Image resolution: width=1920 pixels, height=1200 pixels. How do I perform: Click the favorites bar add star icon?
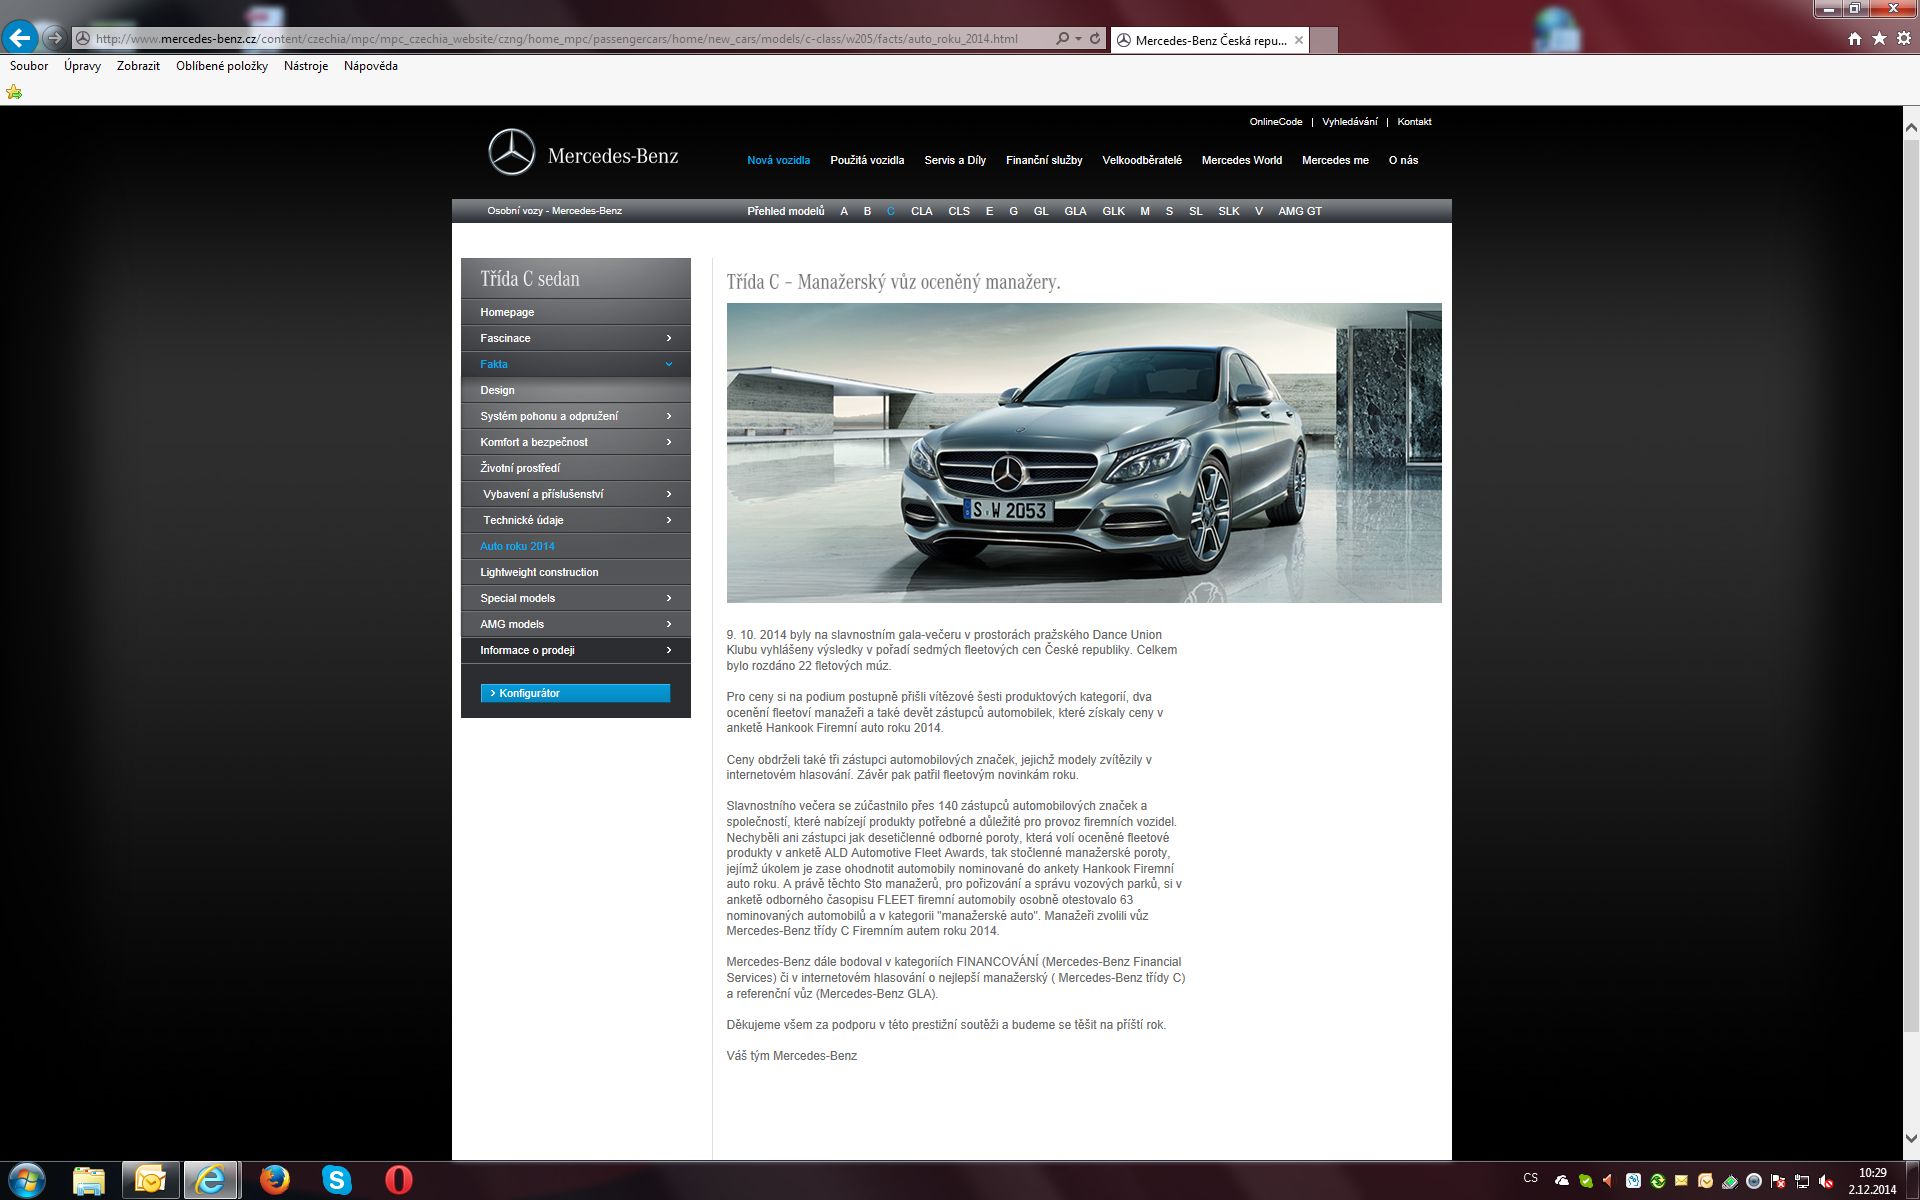tap(14, 92)
